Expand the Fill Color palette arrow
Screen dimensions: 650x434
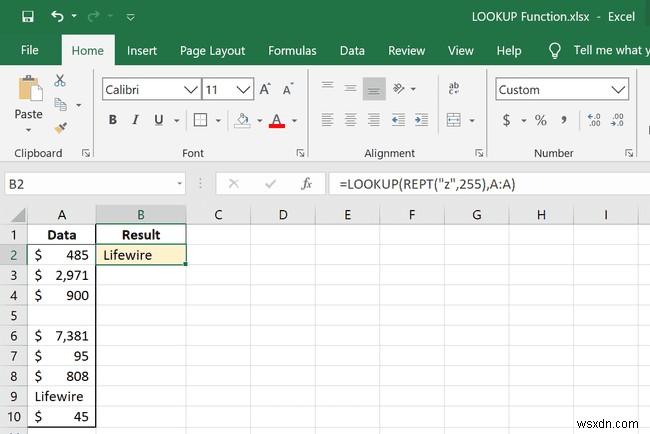point(260,121)
